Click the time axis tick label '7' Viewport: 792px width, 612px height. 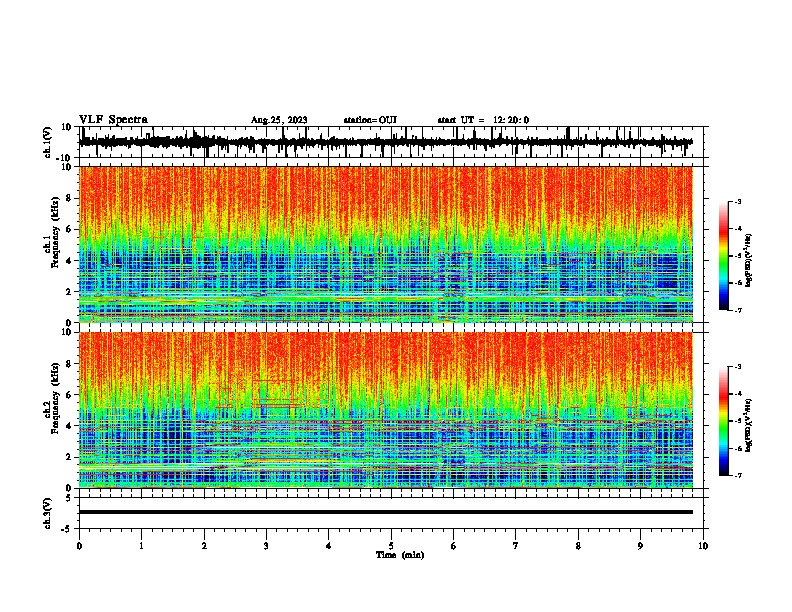[x=516, y=546]
